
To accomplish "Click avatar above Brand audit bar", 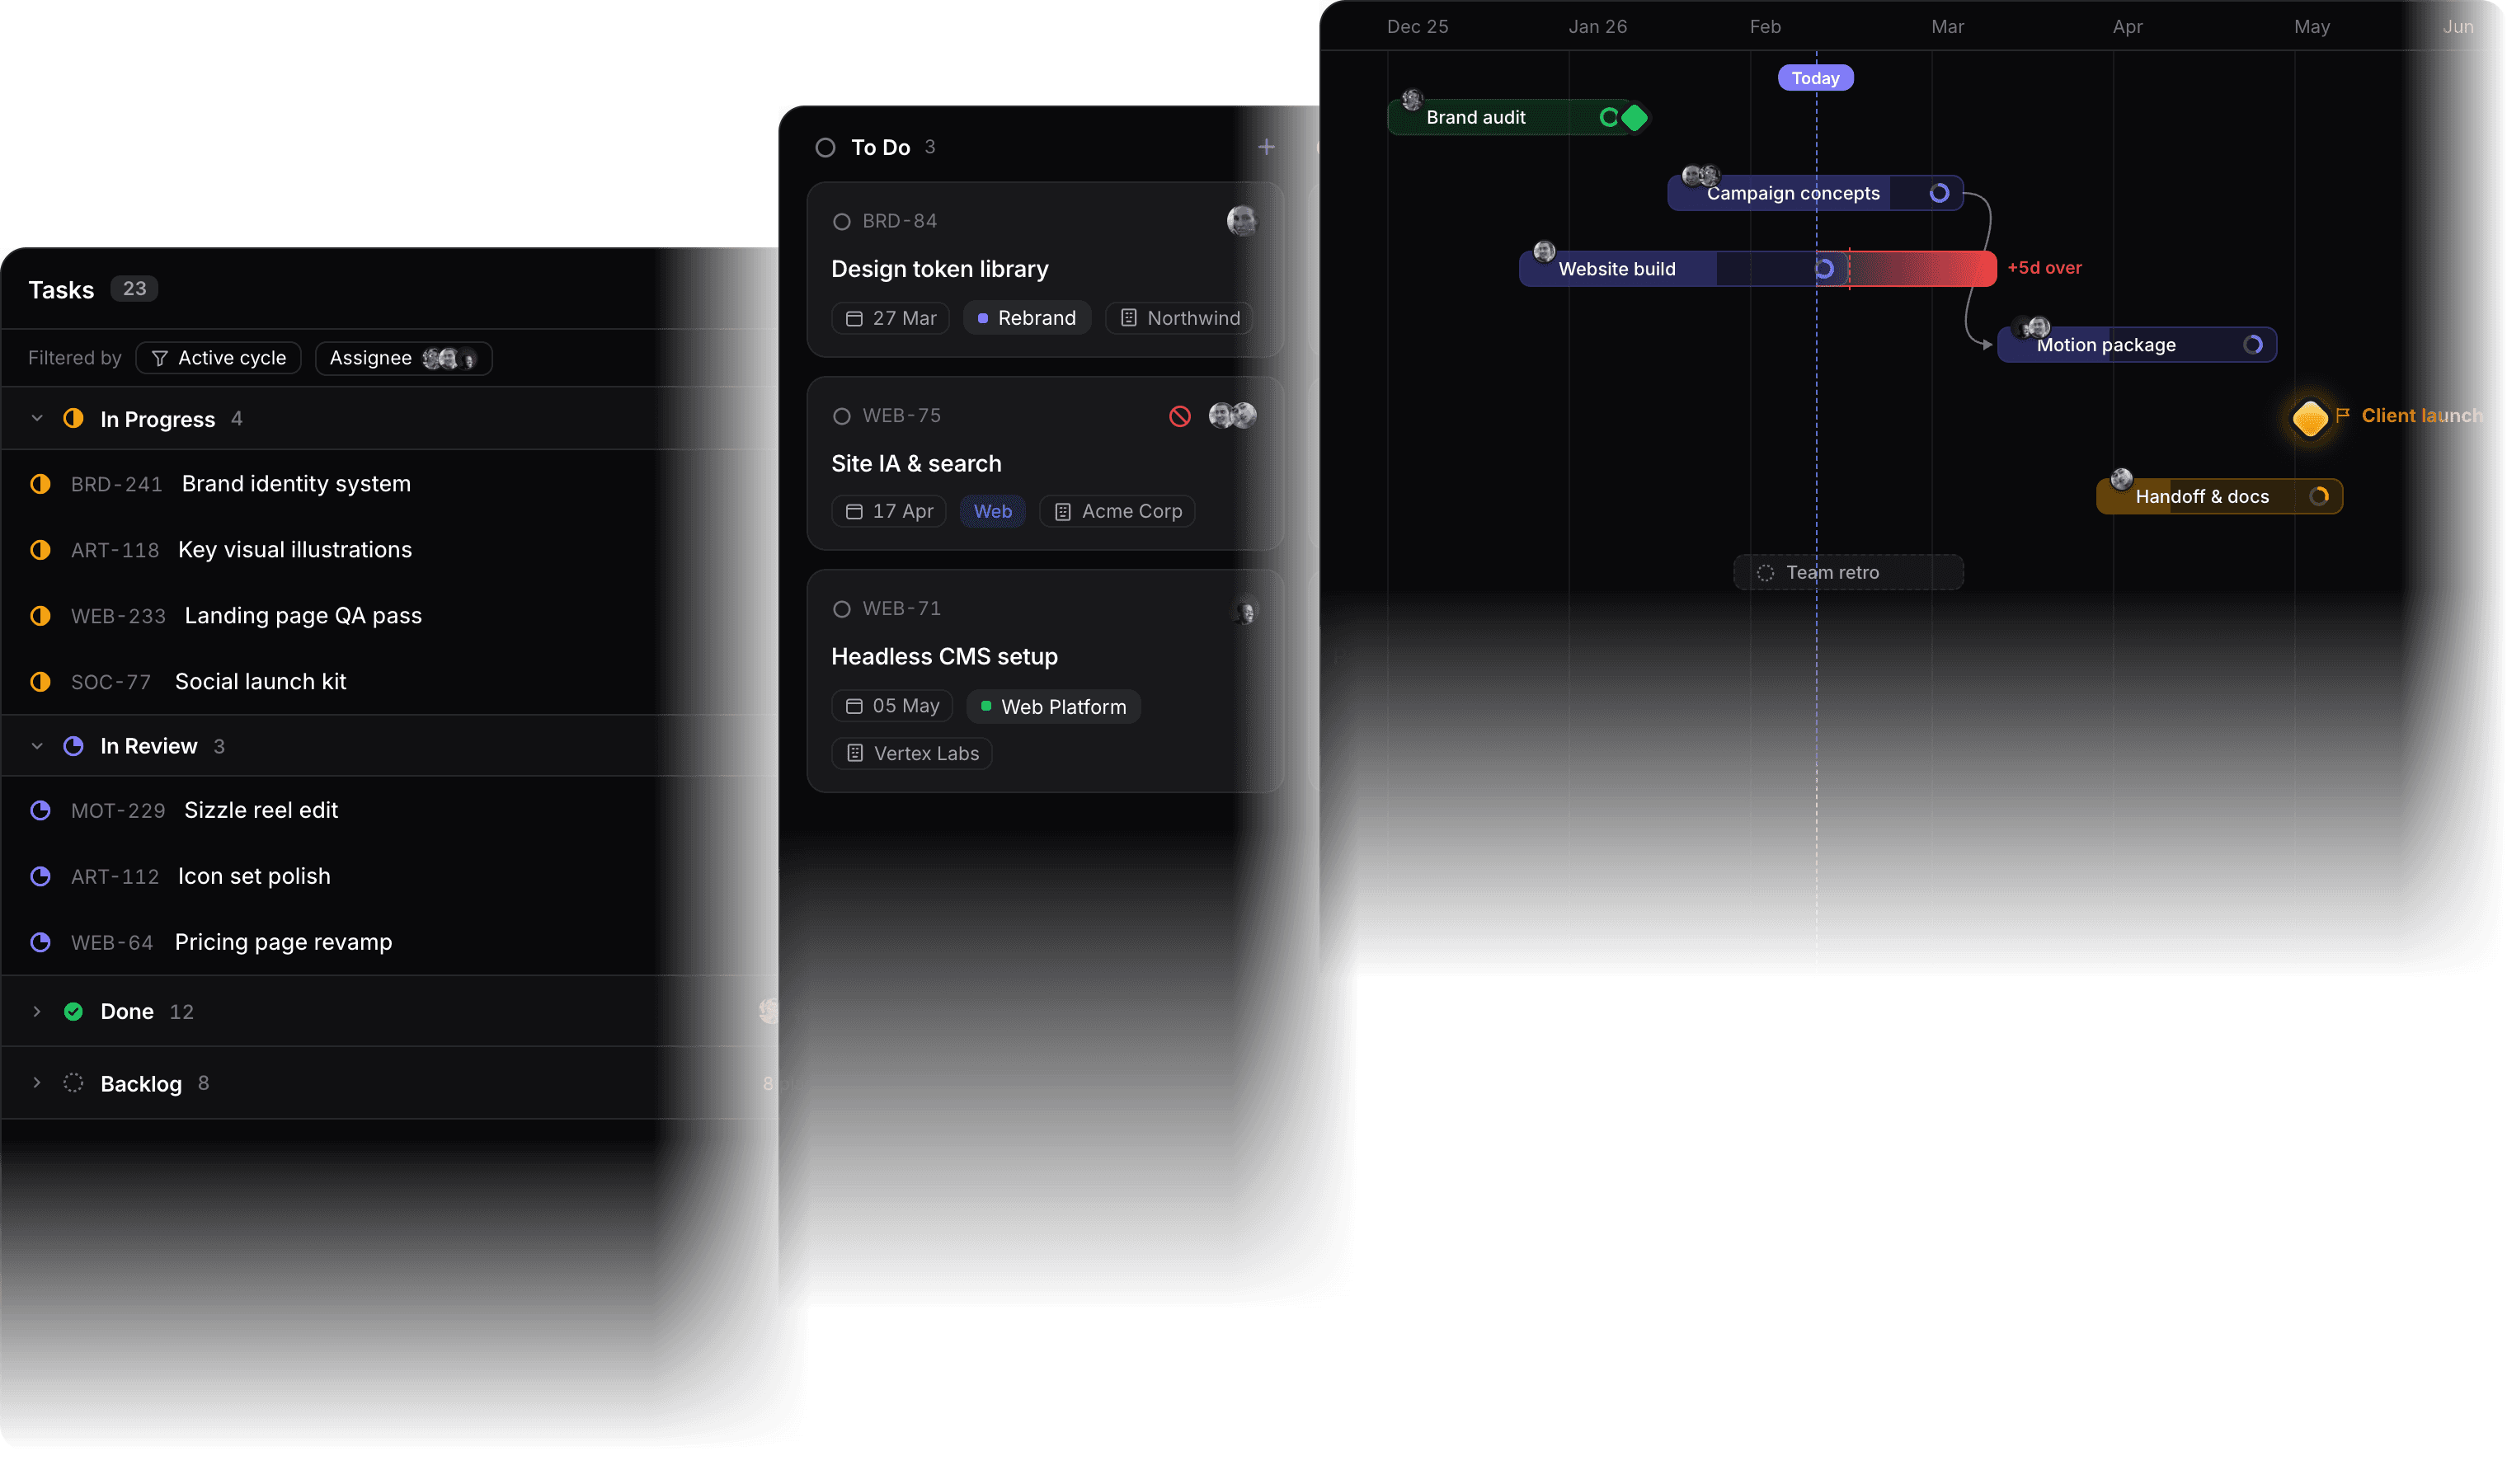I will click(1412, 99).
